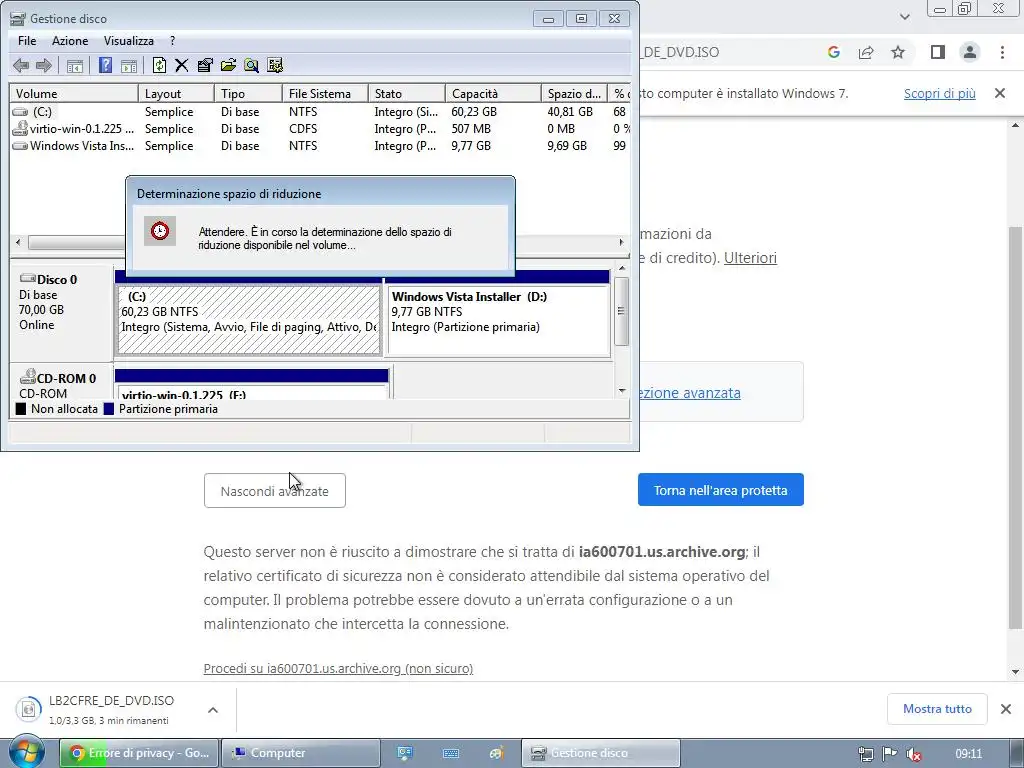Click disk pane scrollbar down arrow
Screen dimensions: 1024x768
622,391
